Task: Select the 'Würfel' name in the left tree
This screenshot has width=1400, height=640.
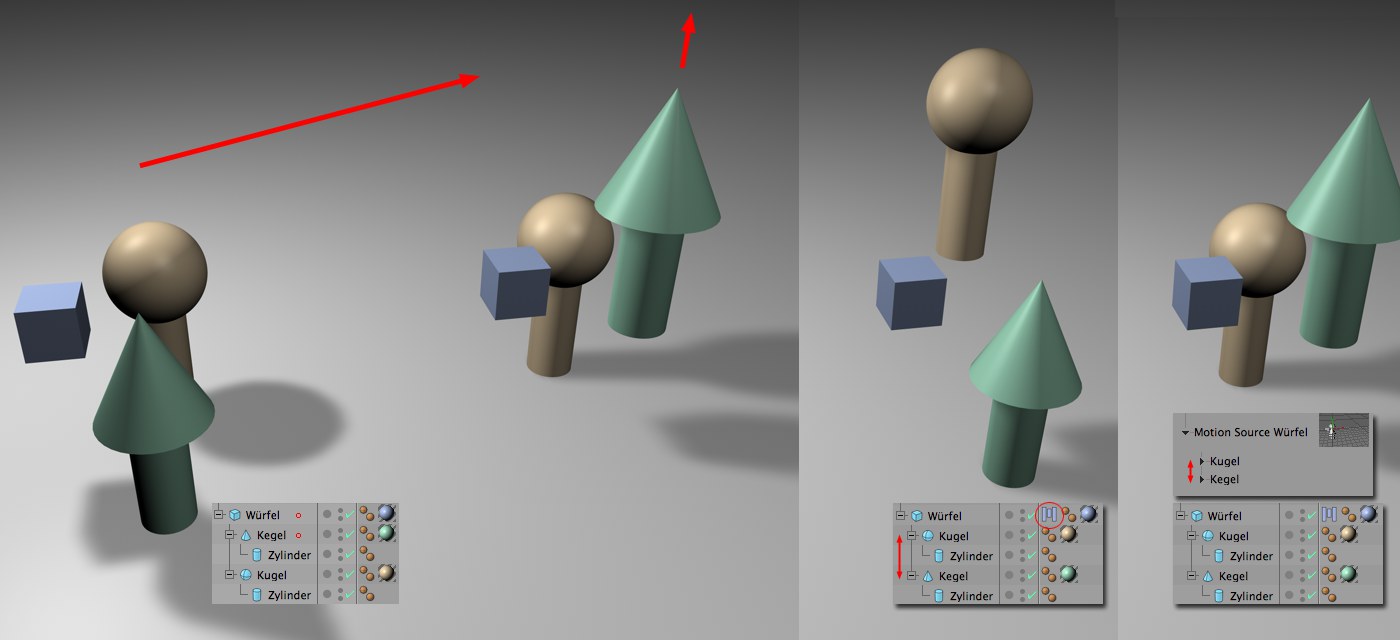Action: (x=263, y=515)
